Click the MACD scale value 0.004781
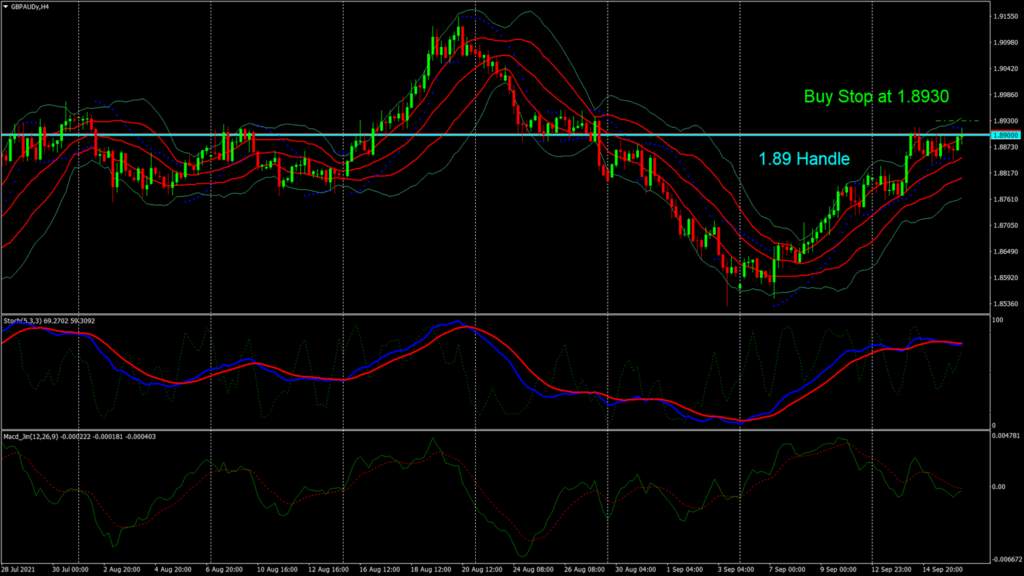The width and height of the screenshot is (1024, 576). [x=1006, y=435]
